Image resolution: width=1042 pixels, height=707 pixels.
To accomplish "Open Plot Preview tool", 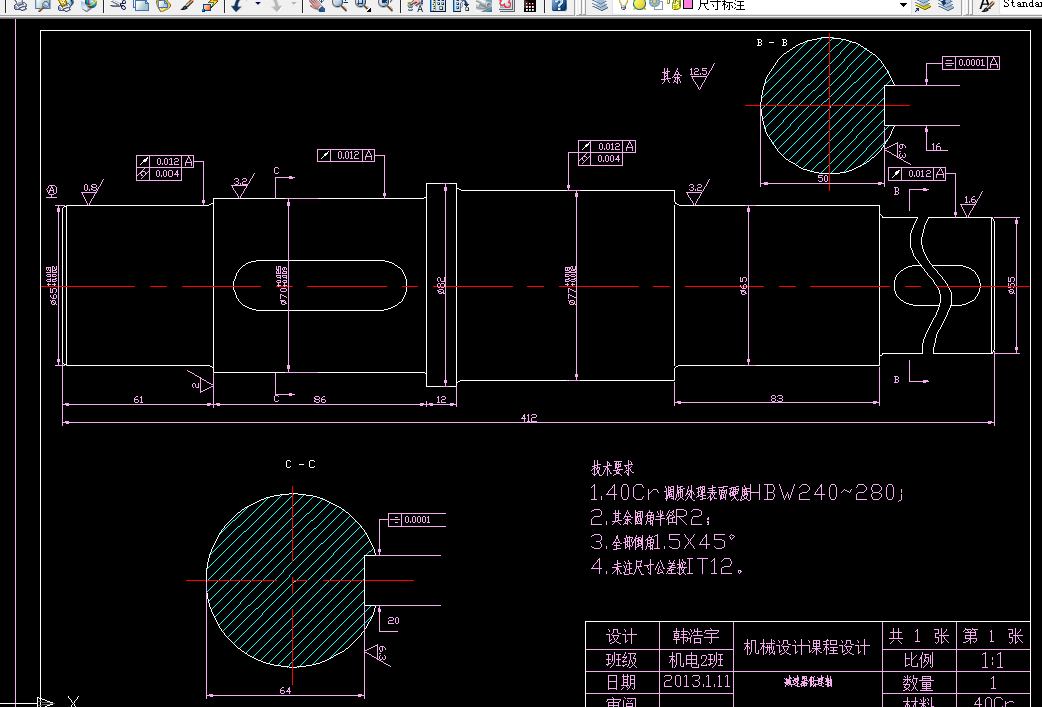I will click(43, 5).
